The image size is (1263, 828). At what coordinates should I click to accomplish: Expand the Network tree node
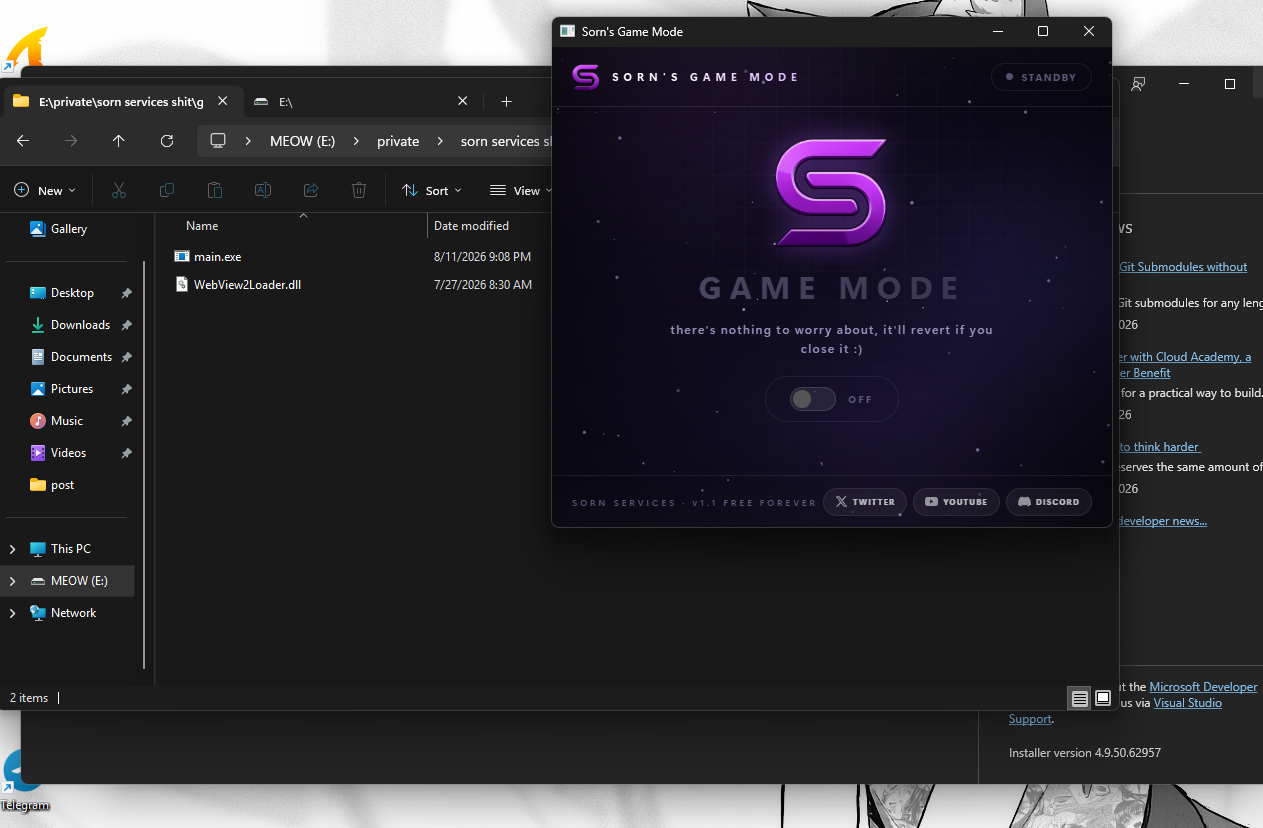click(x=12, y=613)
